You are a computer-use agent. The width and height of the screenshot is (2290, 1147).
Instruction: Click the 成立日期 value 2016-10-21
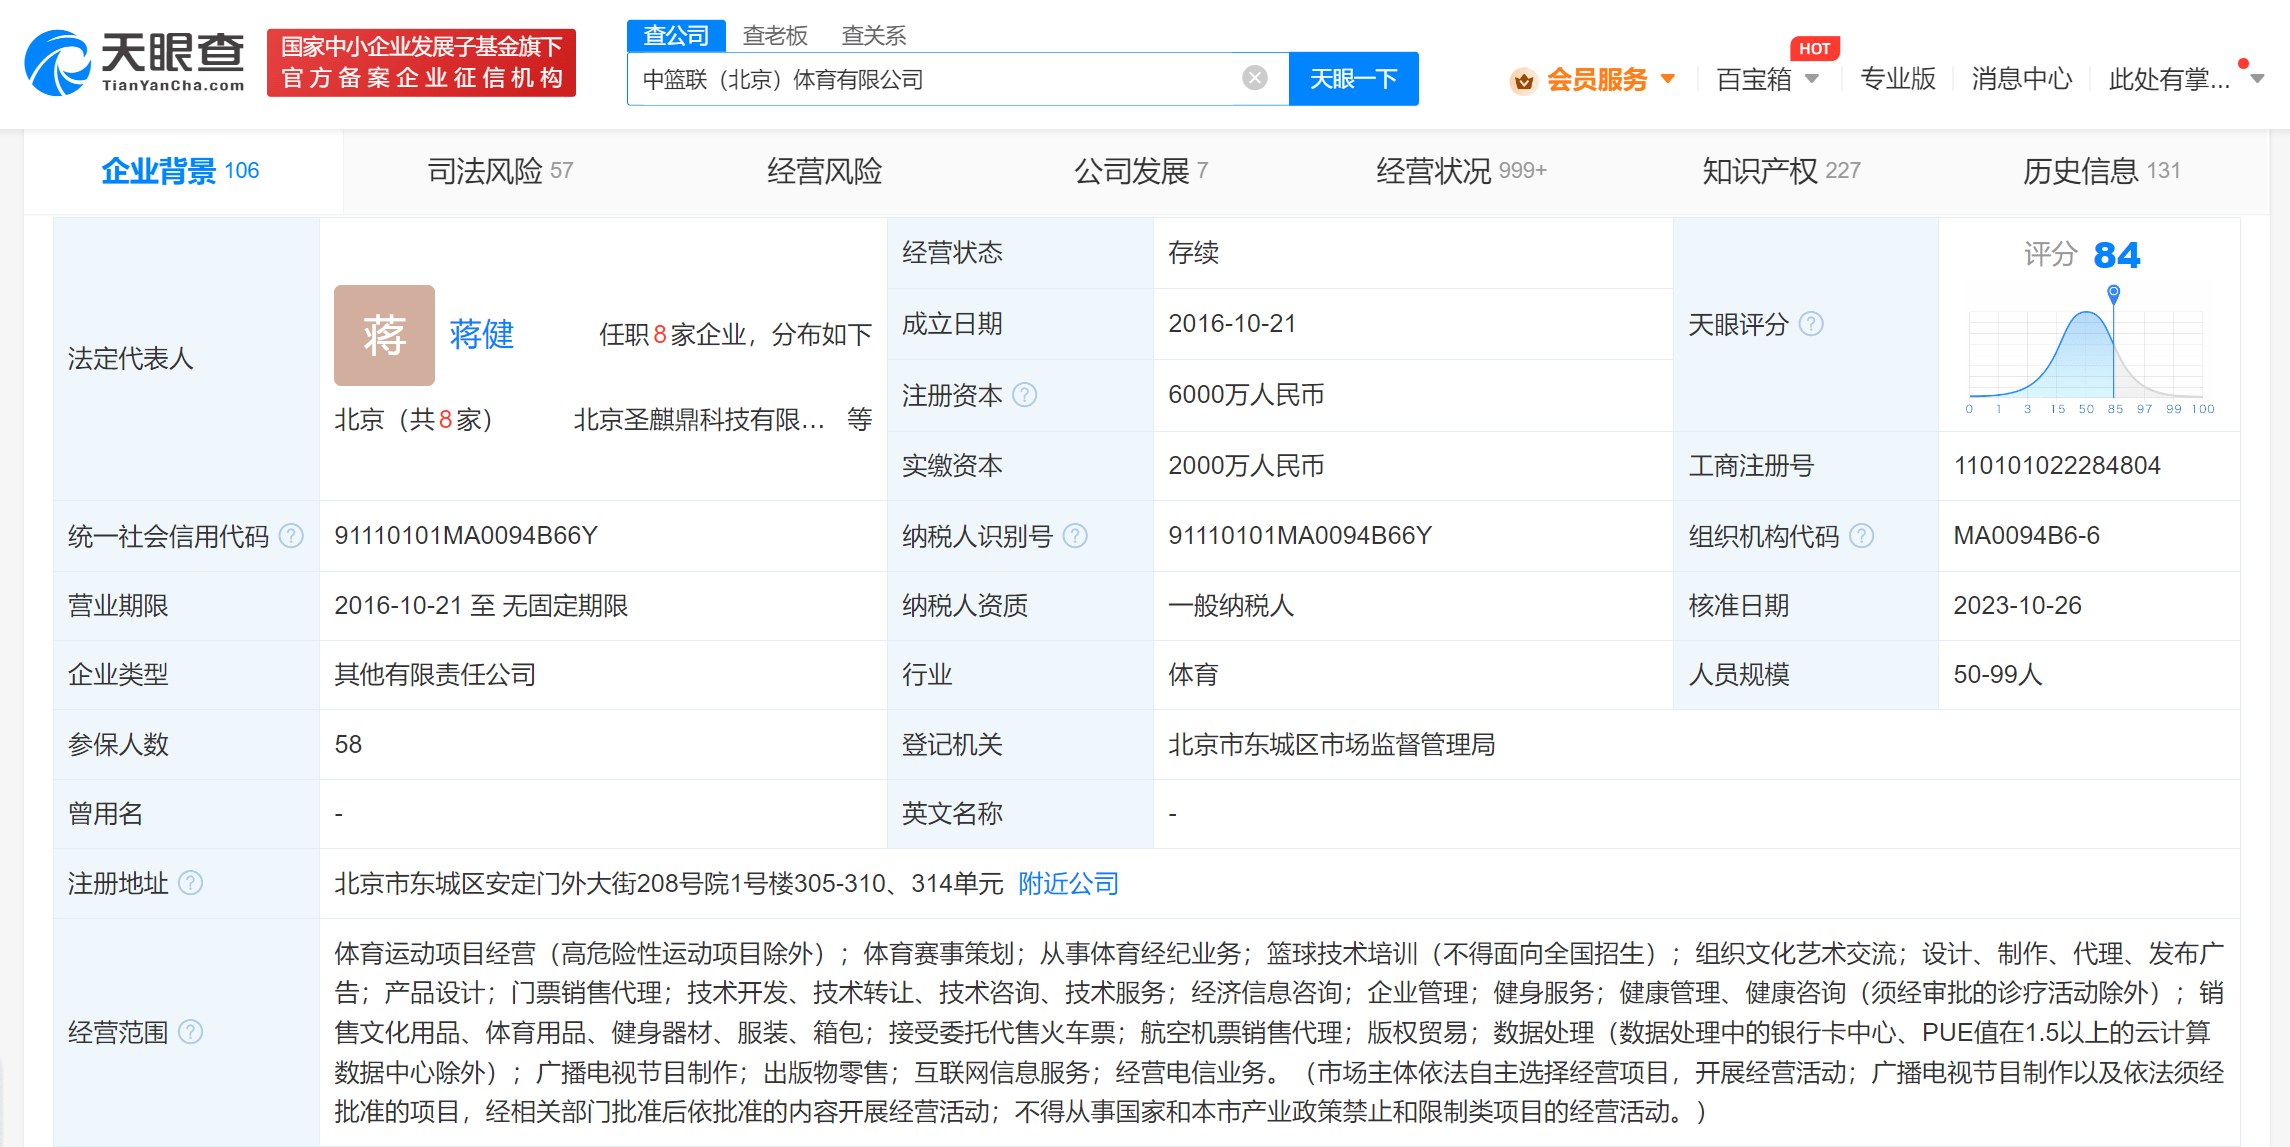coord(1232,324)
